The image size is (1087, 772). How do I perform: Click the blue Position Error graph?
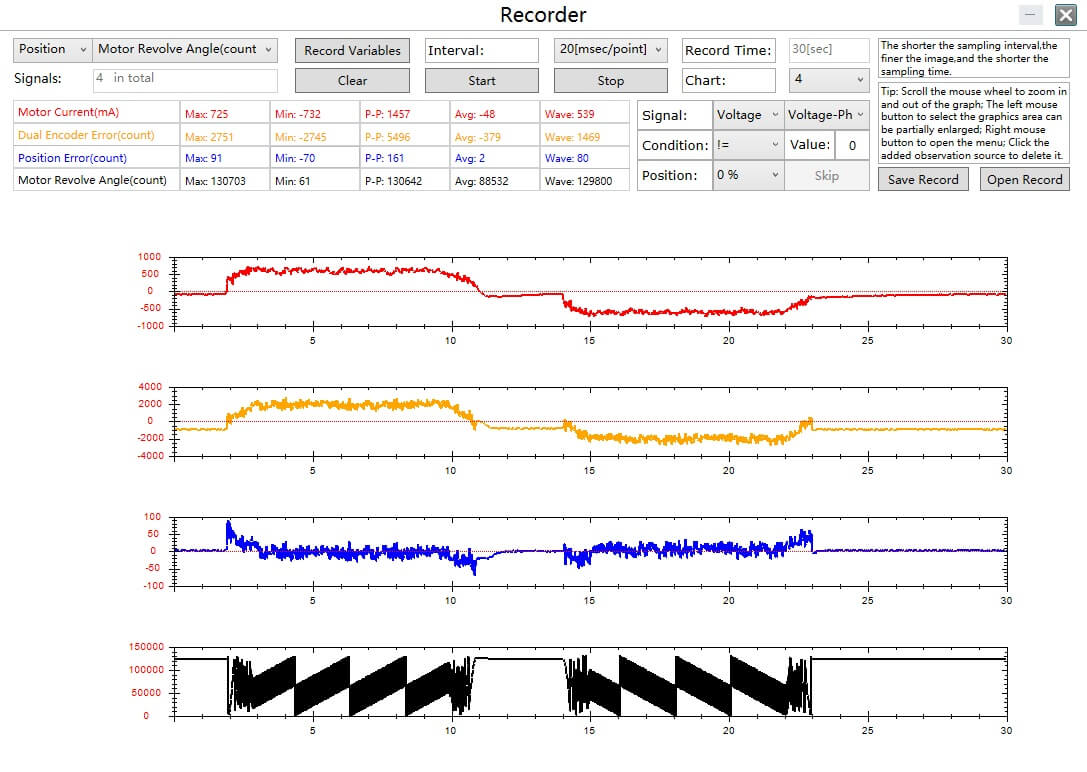(x=590, y=550)
